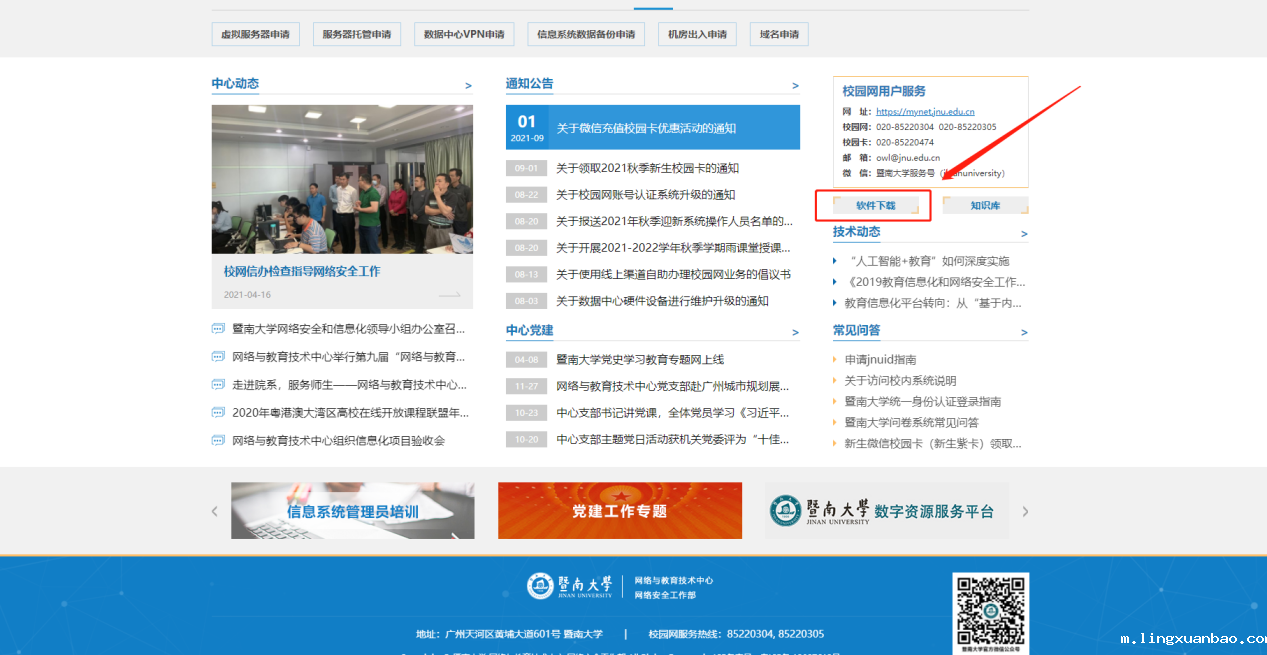Open news 暨南大学网络安全和信息化领导小组办公室召

click(349, 328)
